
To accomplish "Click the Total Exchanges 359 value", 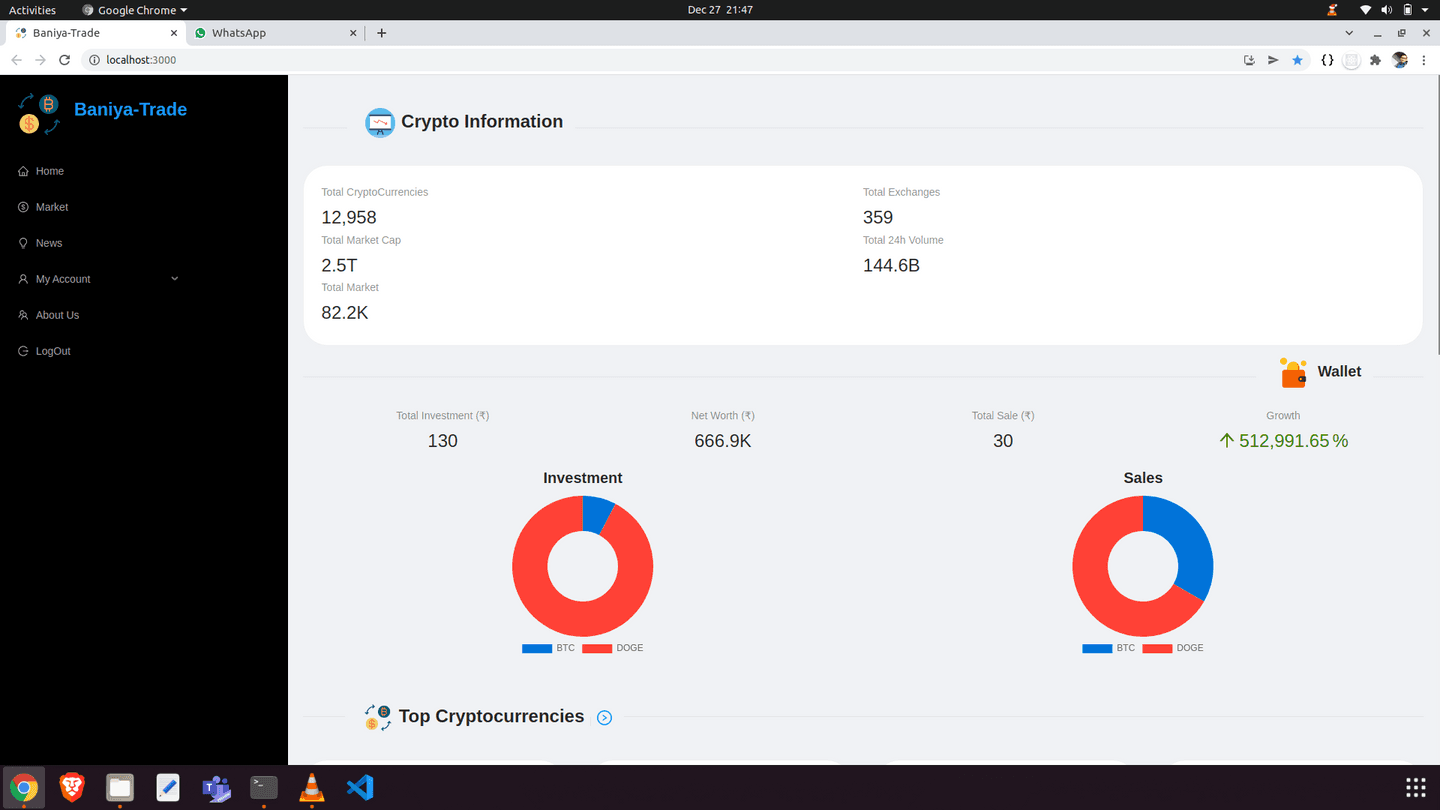I will click(878, 218).
